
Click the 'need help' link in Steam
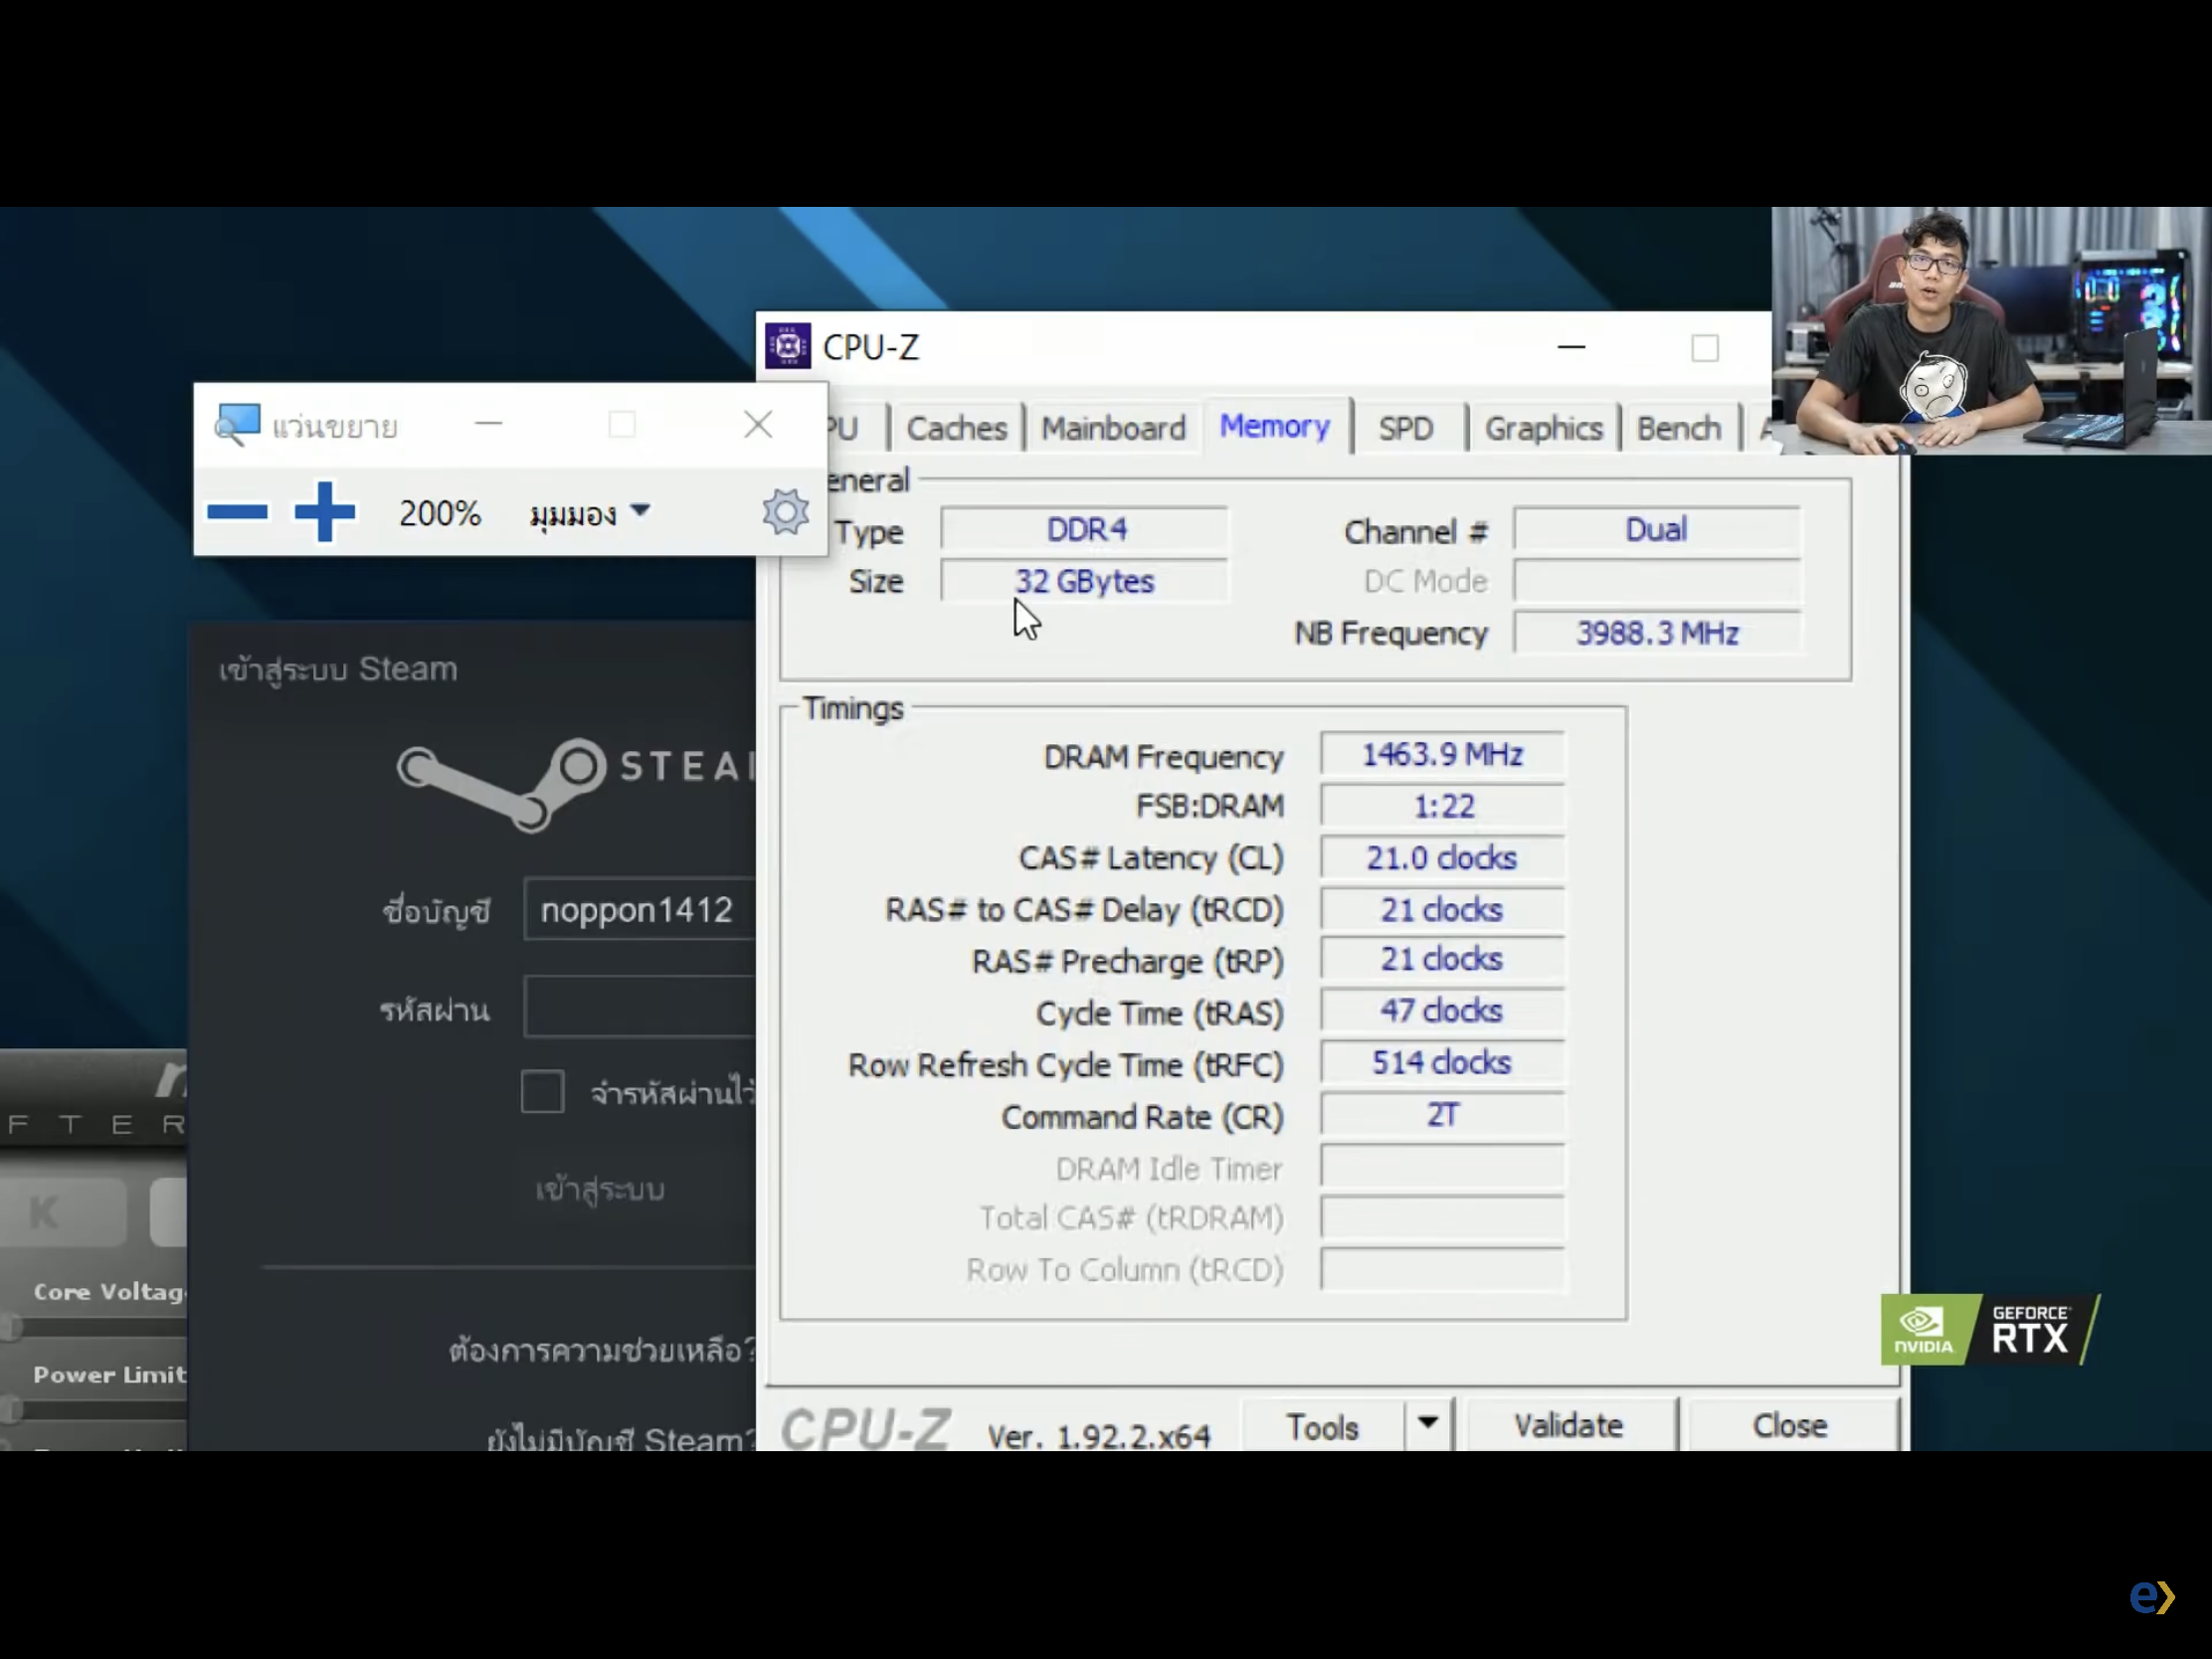pyautogui.click(x=602, y=1350)
